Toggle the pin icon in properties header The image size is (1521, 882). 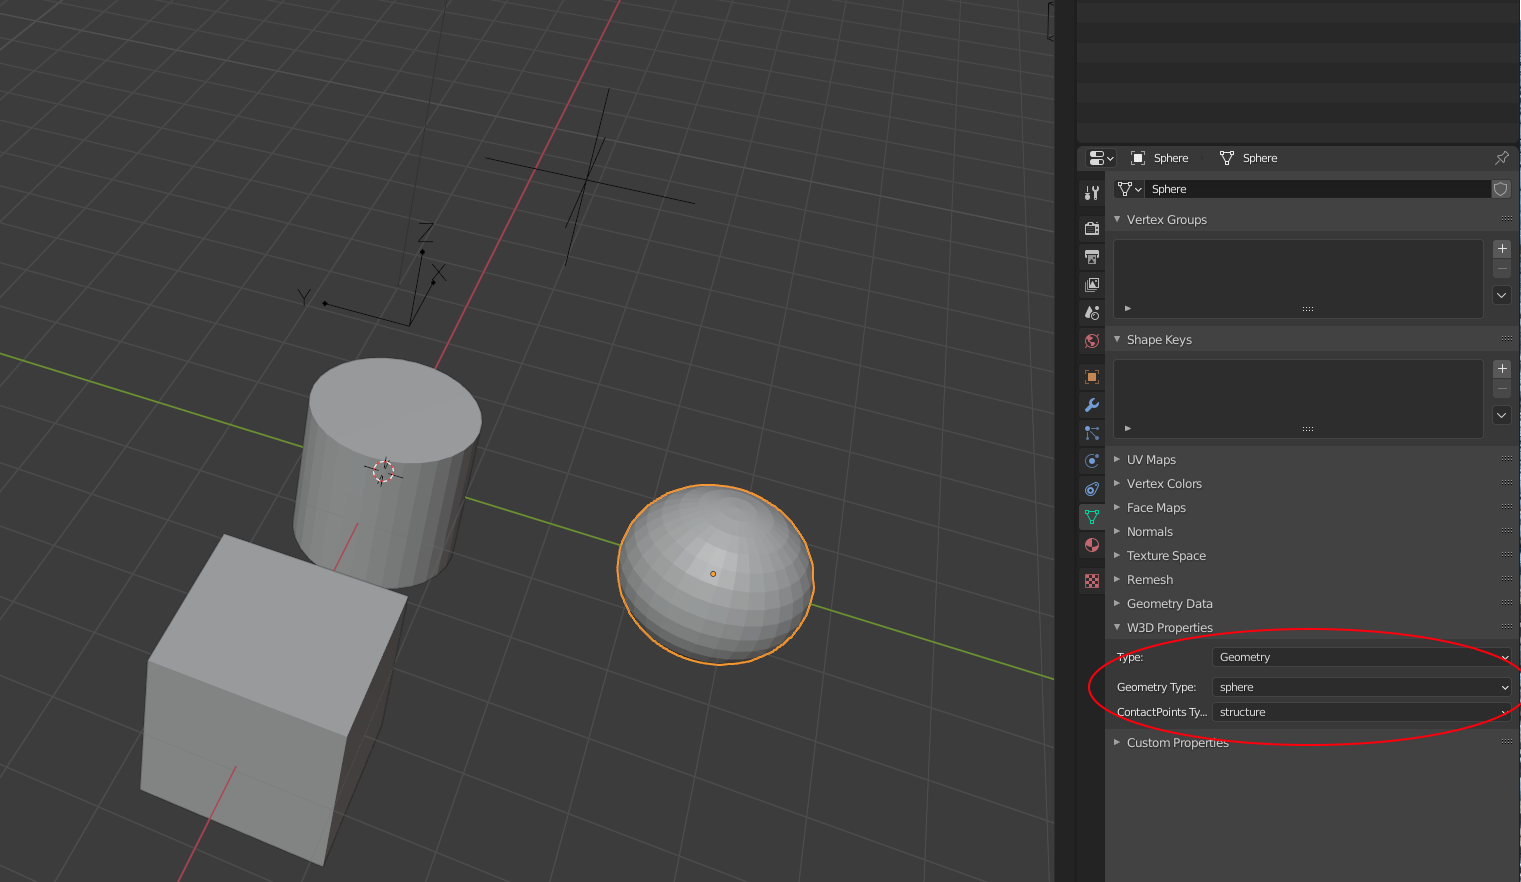[1501, 158]
